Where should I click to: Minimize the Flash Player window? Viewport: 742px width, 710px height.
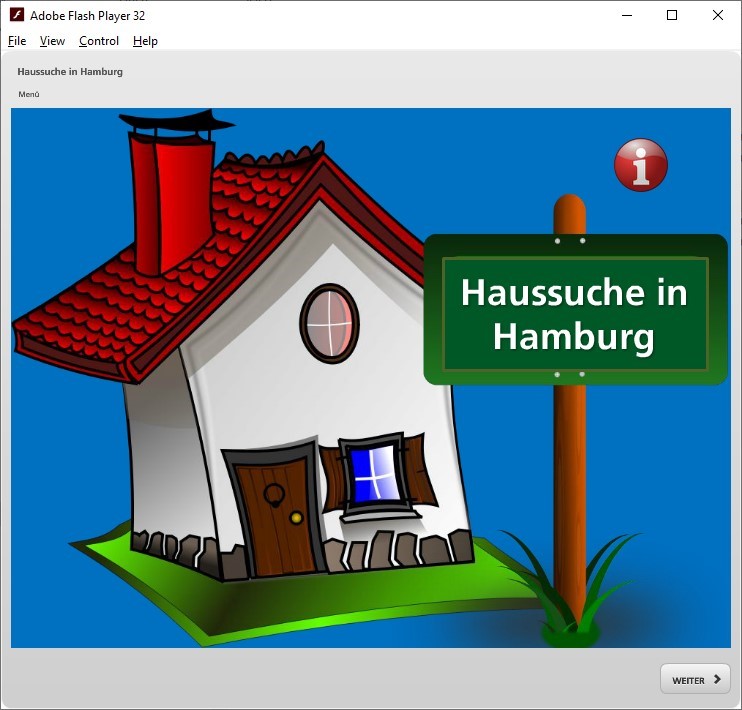pyautogui.click(x=627, y=15)
